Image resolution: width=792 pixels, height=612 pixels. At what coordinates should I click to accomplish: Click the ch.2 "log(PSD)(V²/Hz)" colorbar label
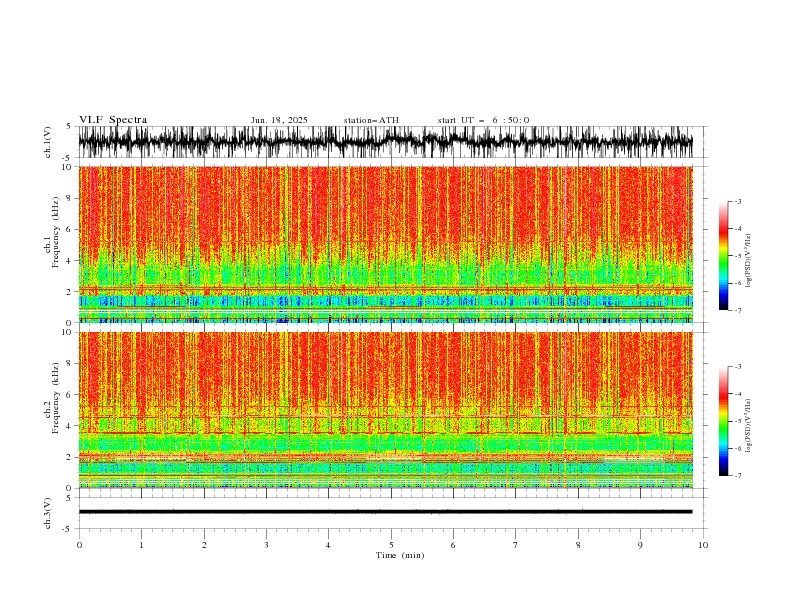tap(749, 426)
